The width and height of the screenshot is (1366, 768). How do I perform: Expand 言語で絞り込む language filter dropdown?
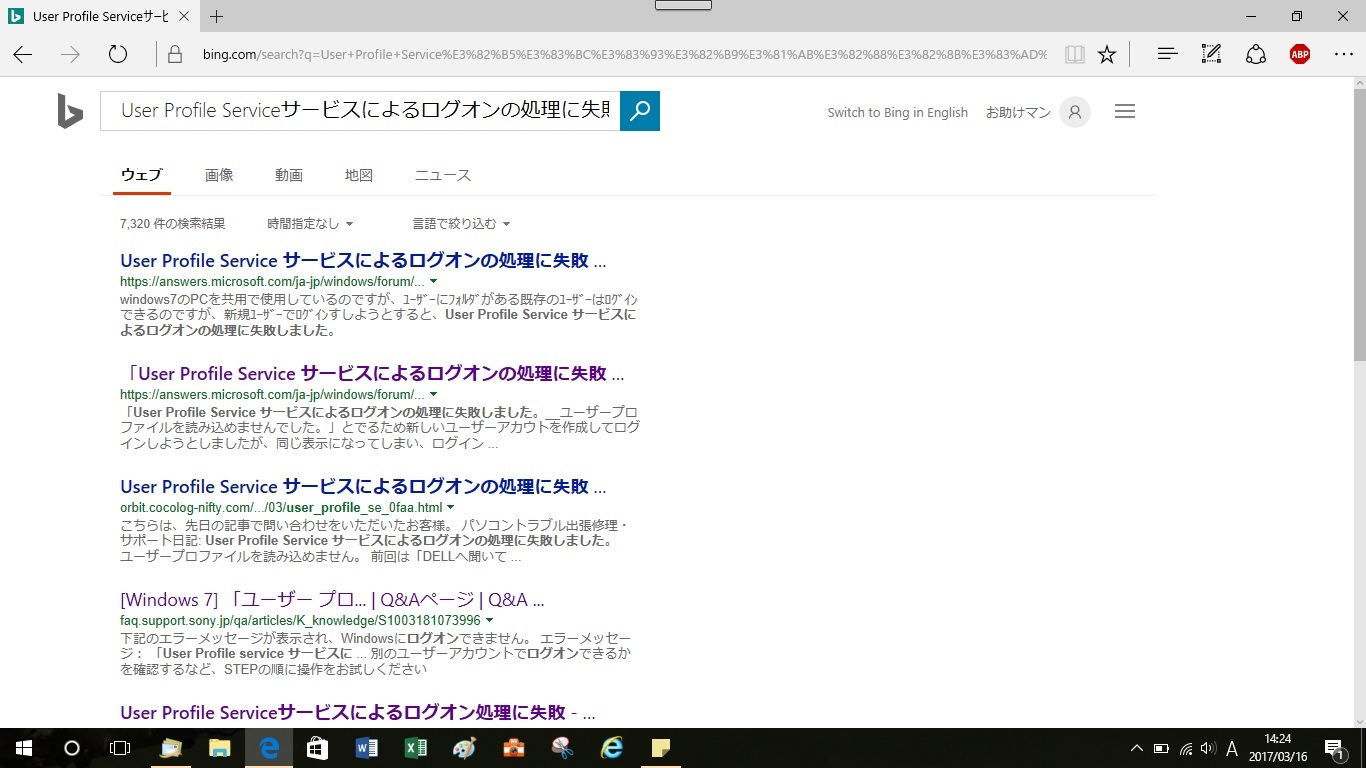coord(461,224)
